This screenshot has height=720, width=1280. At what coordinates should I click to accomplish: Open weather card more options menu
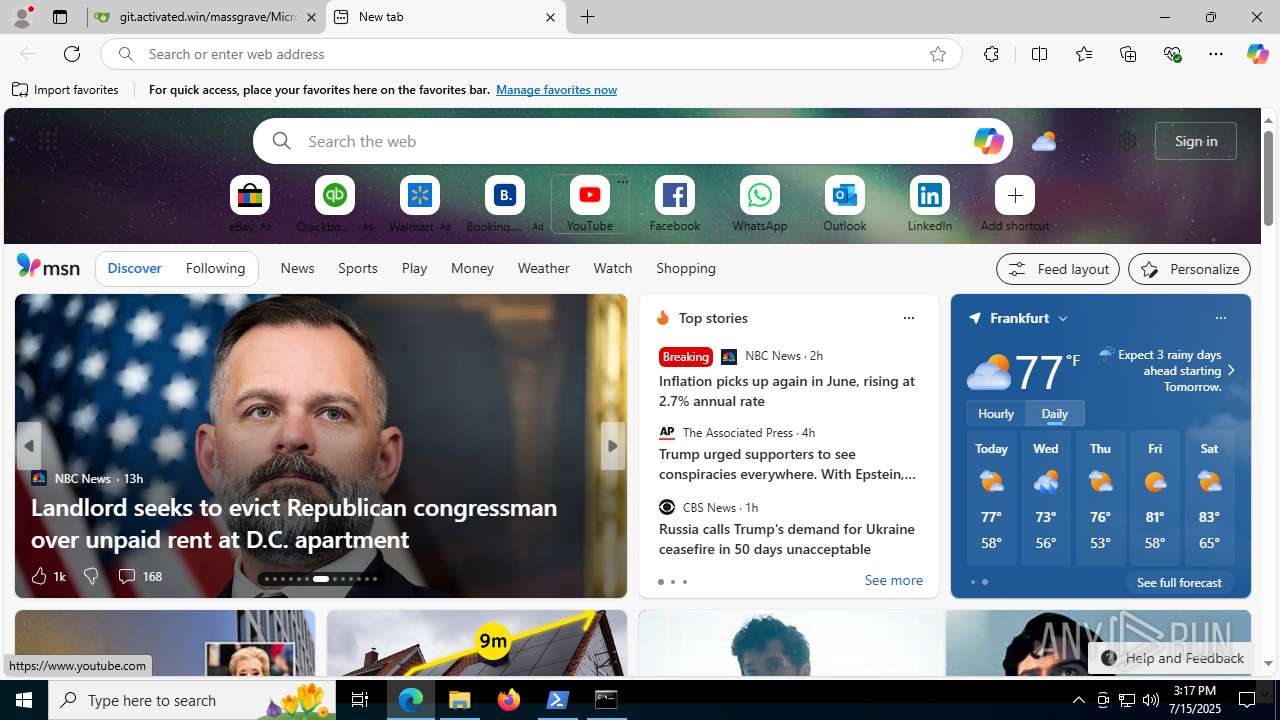tap(1220, 318)
